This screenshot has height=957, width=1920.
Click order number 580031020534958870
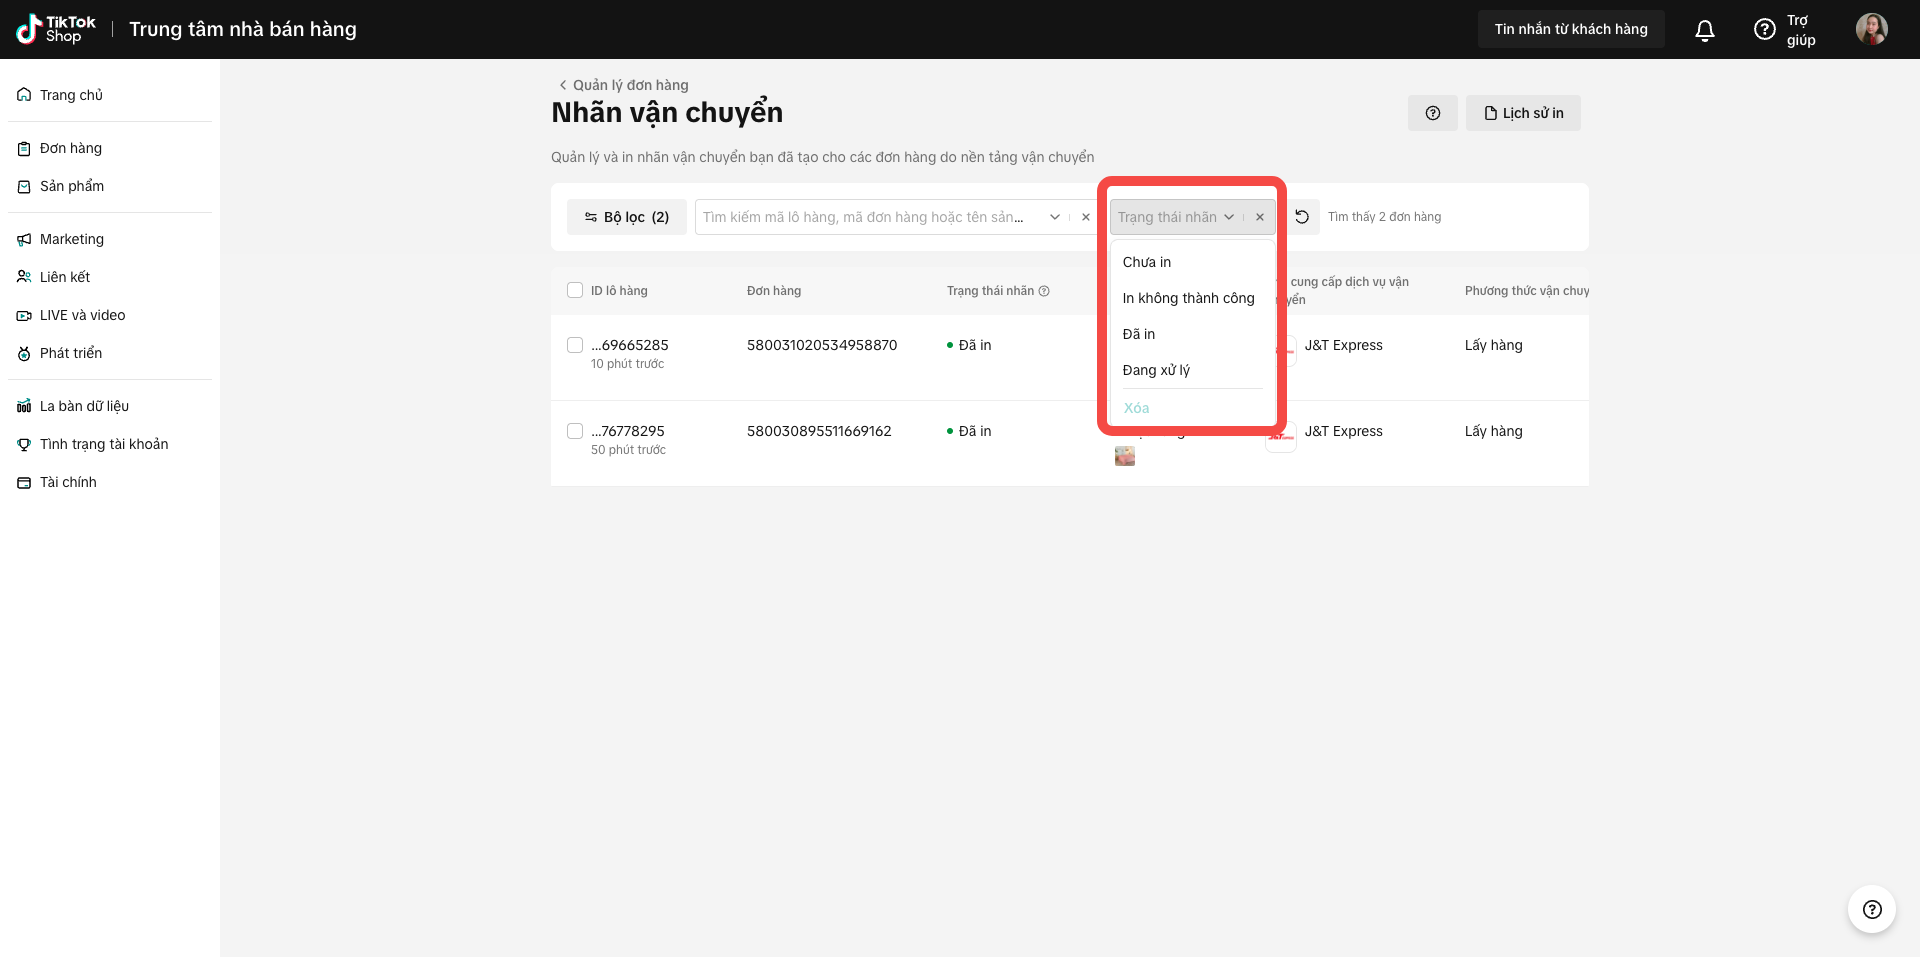pyautogui.click(x=822, y=345)
